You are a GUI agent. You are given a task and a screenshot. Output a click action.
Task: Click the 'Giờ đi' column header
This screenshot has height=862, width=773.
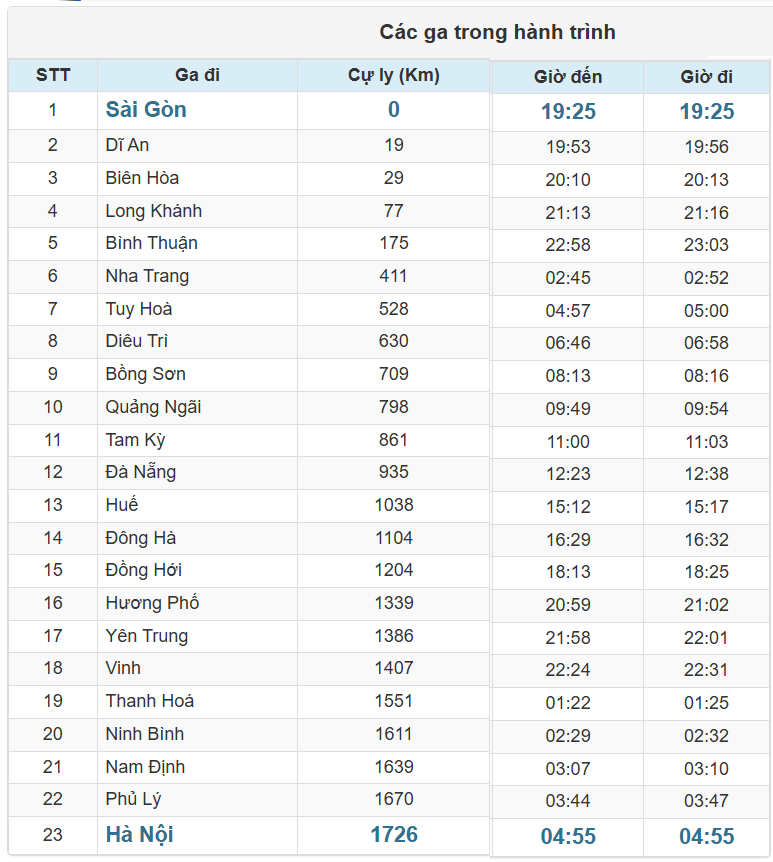706,77
